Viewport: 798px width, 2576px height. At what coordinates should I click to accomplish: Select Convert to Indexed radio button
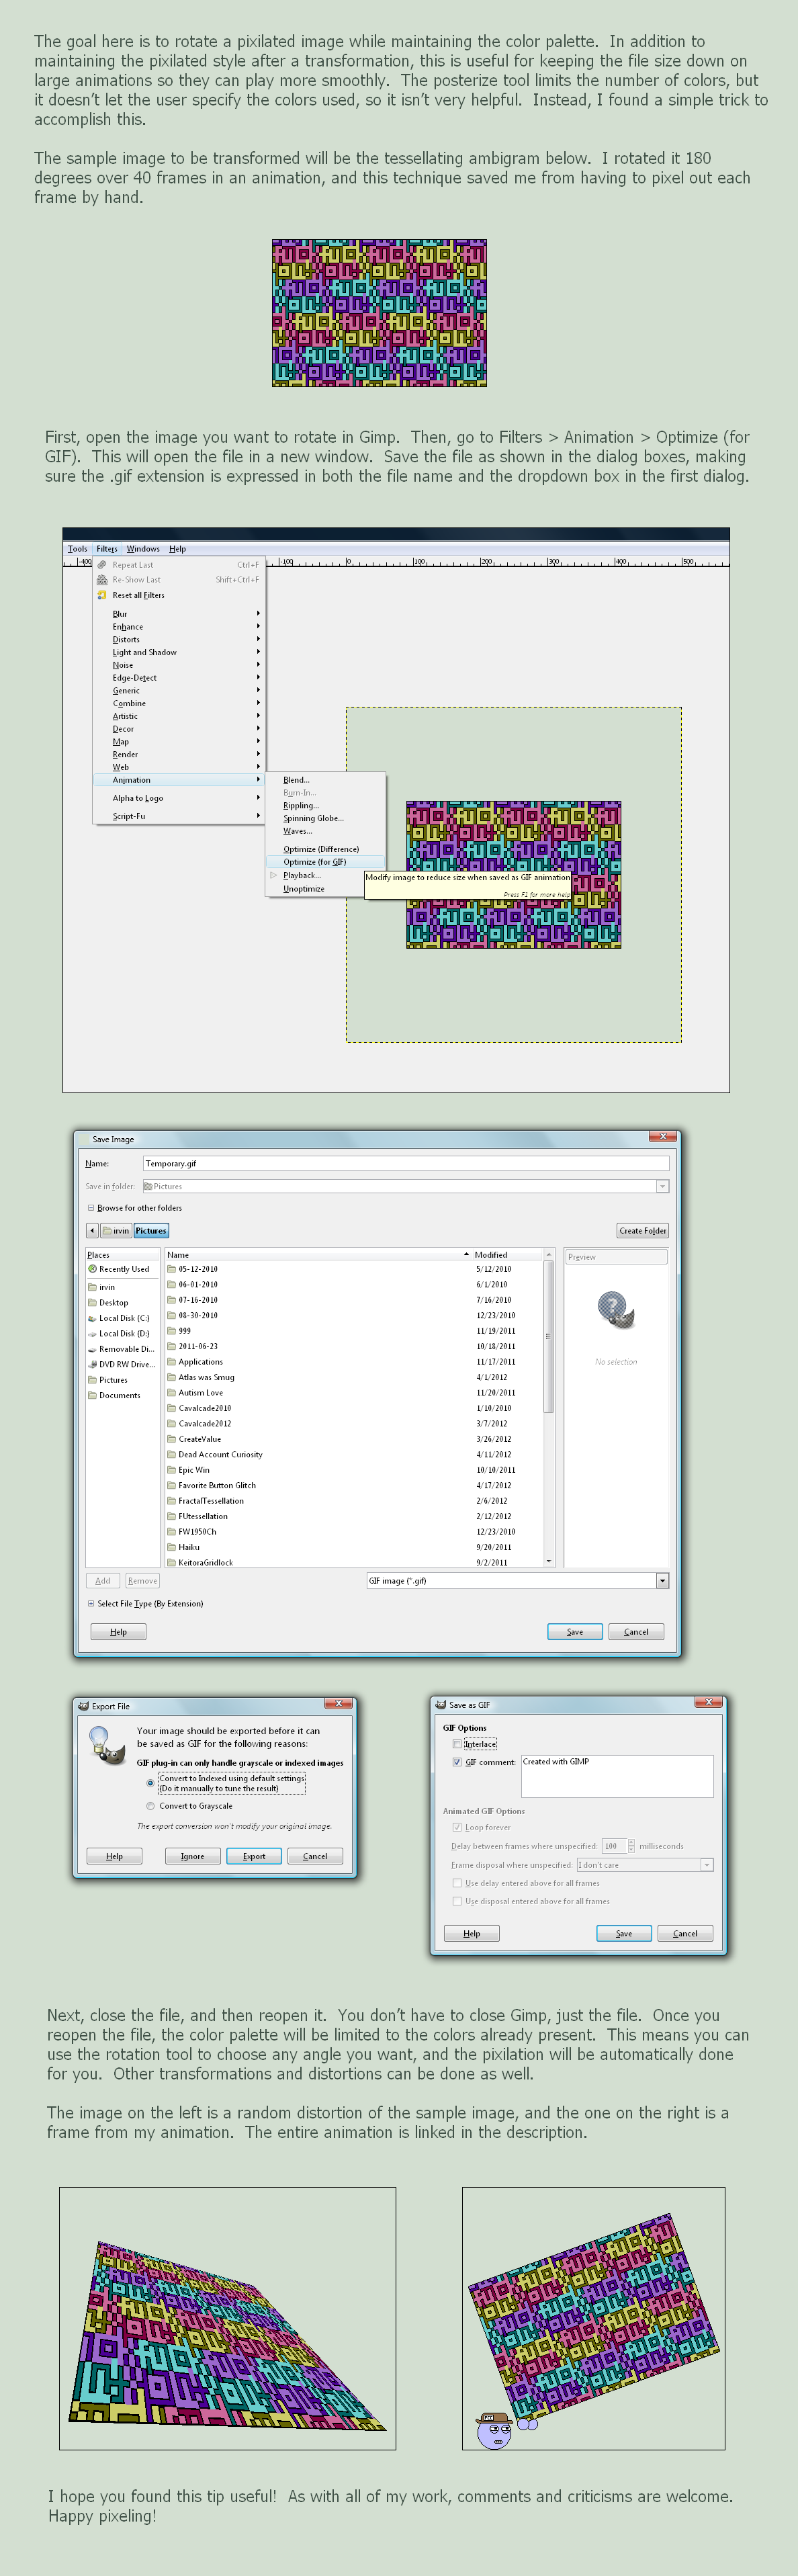point(150,1783)
